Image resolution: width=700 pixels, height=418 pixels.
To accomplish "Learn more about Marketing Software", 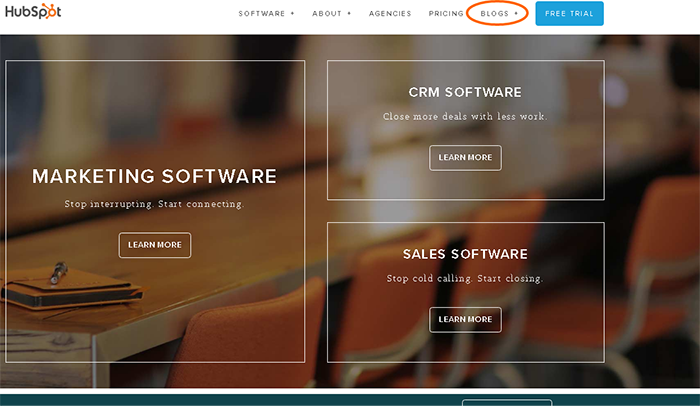I will point(155,245).
